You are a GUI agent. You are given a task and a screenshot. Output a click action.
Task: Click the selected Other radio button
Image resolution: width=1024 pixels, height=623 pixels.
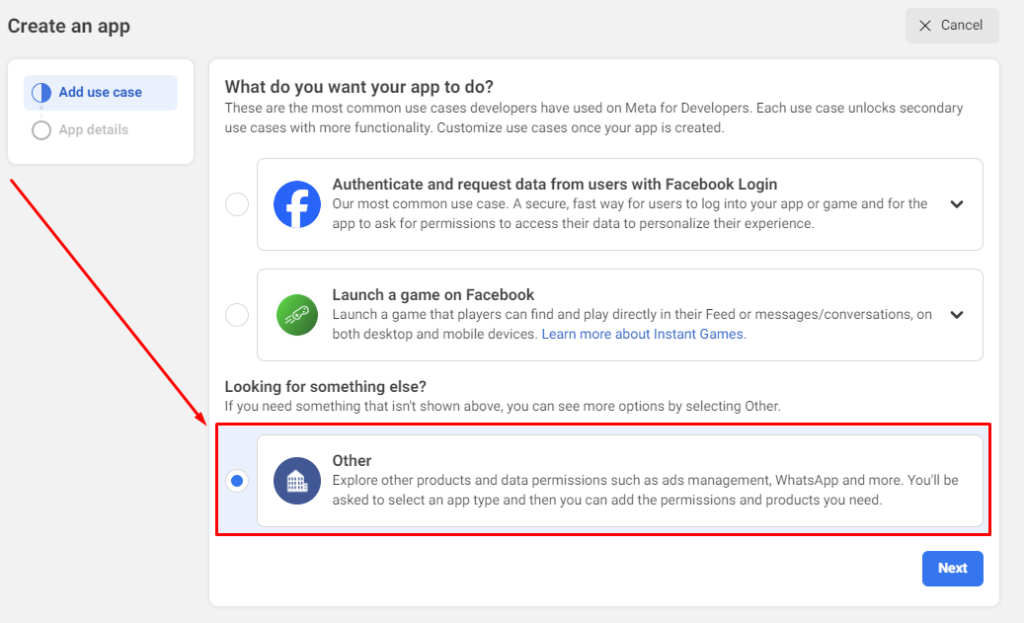pos(237,480)
